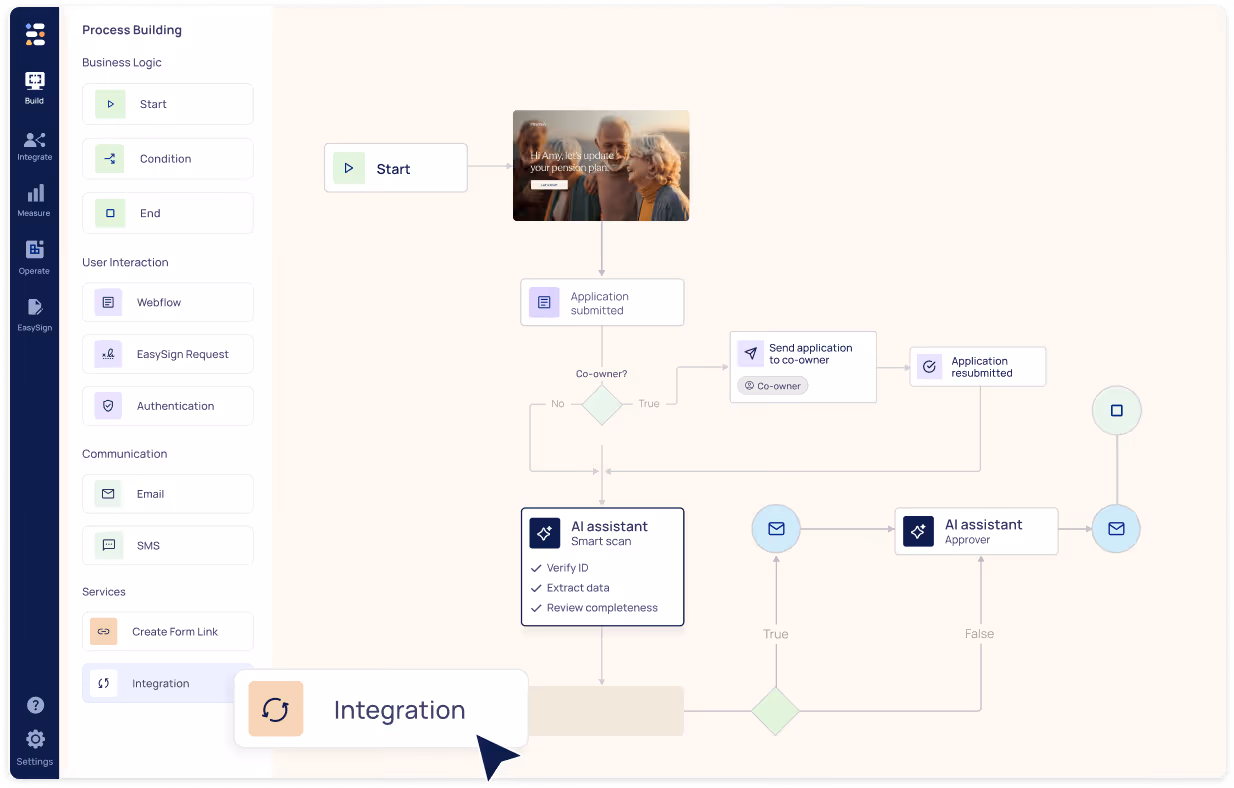Select the End block in the palette
The height and width of the screenshot is (788, 1234).
pyautogui.click(x=168, y=213)
